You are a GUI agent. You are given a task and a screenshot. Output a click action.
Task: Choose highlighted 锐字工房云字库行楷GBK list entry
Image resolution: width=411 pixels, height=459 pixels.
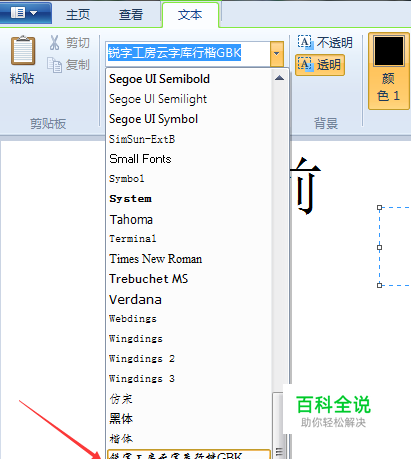(189, 454)
